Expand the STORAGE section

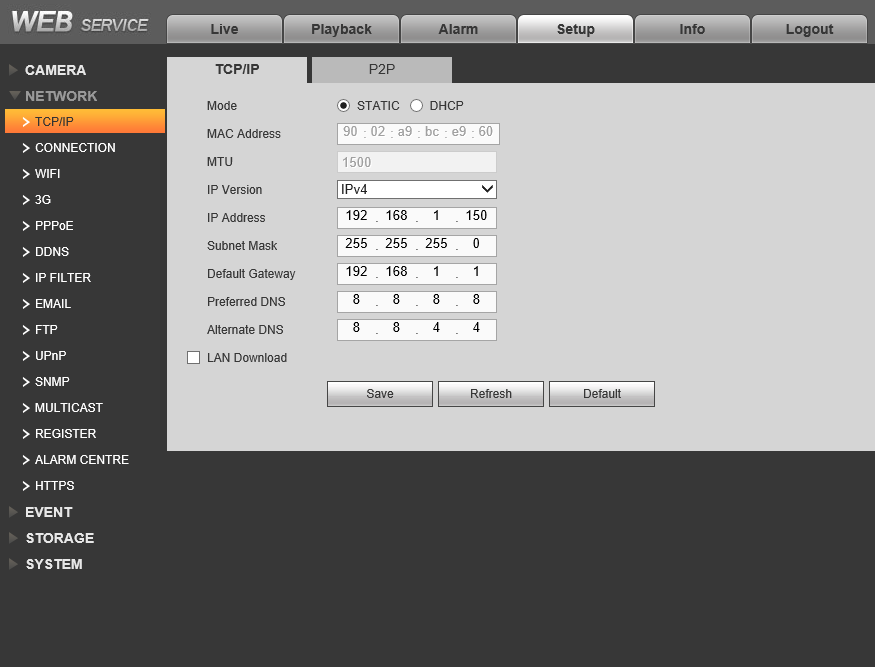[60, 538]
